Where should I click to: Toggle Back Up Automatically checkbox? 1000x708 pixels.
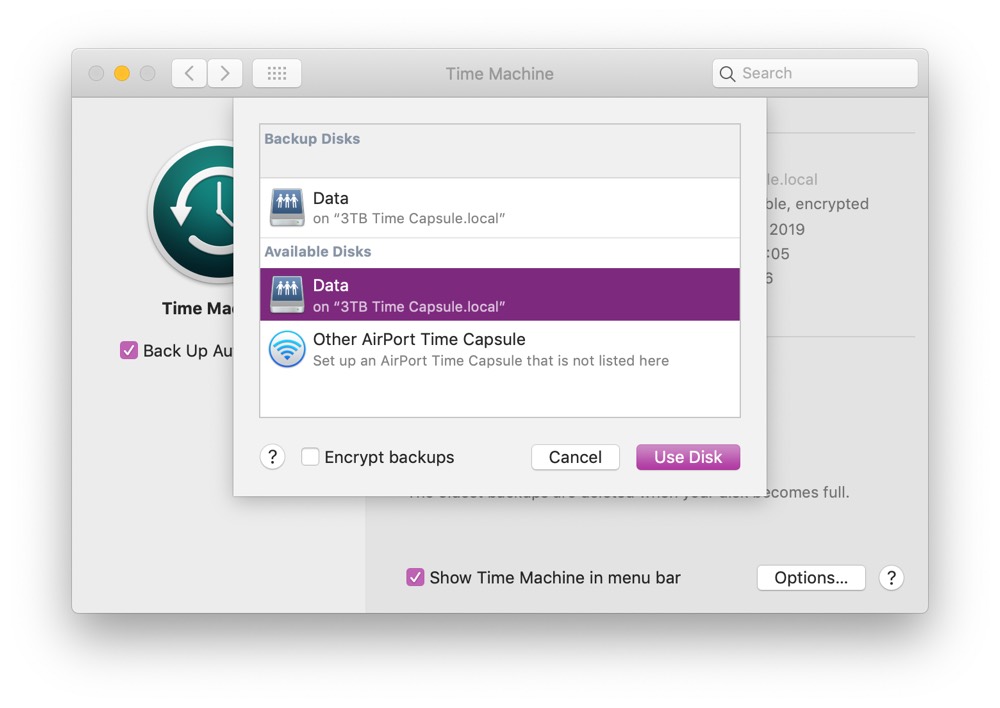coord(129,350)
